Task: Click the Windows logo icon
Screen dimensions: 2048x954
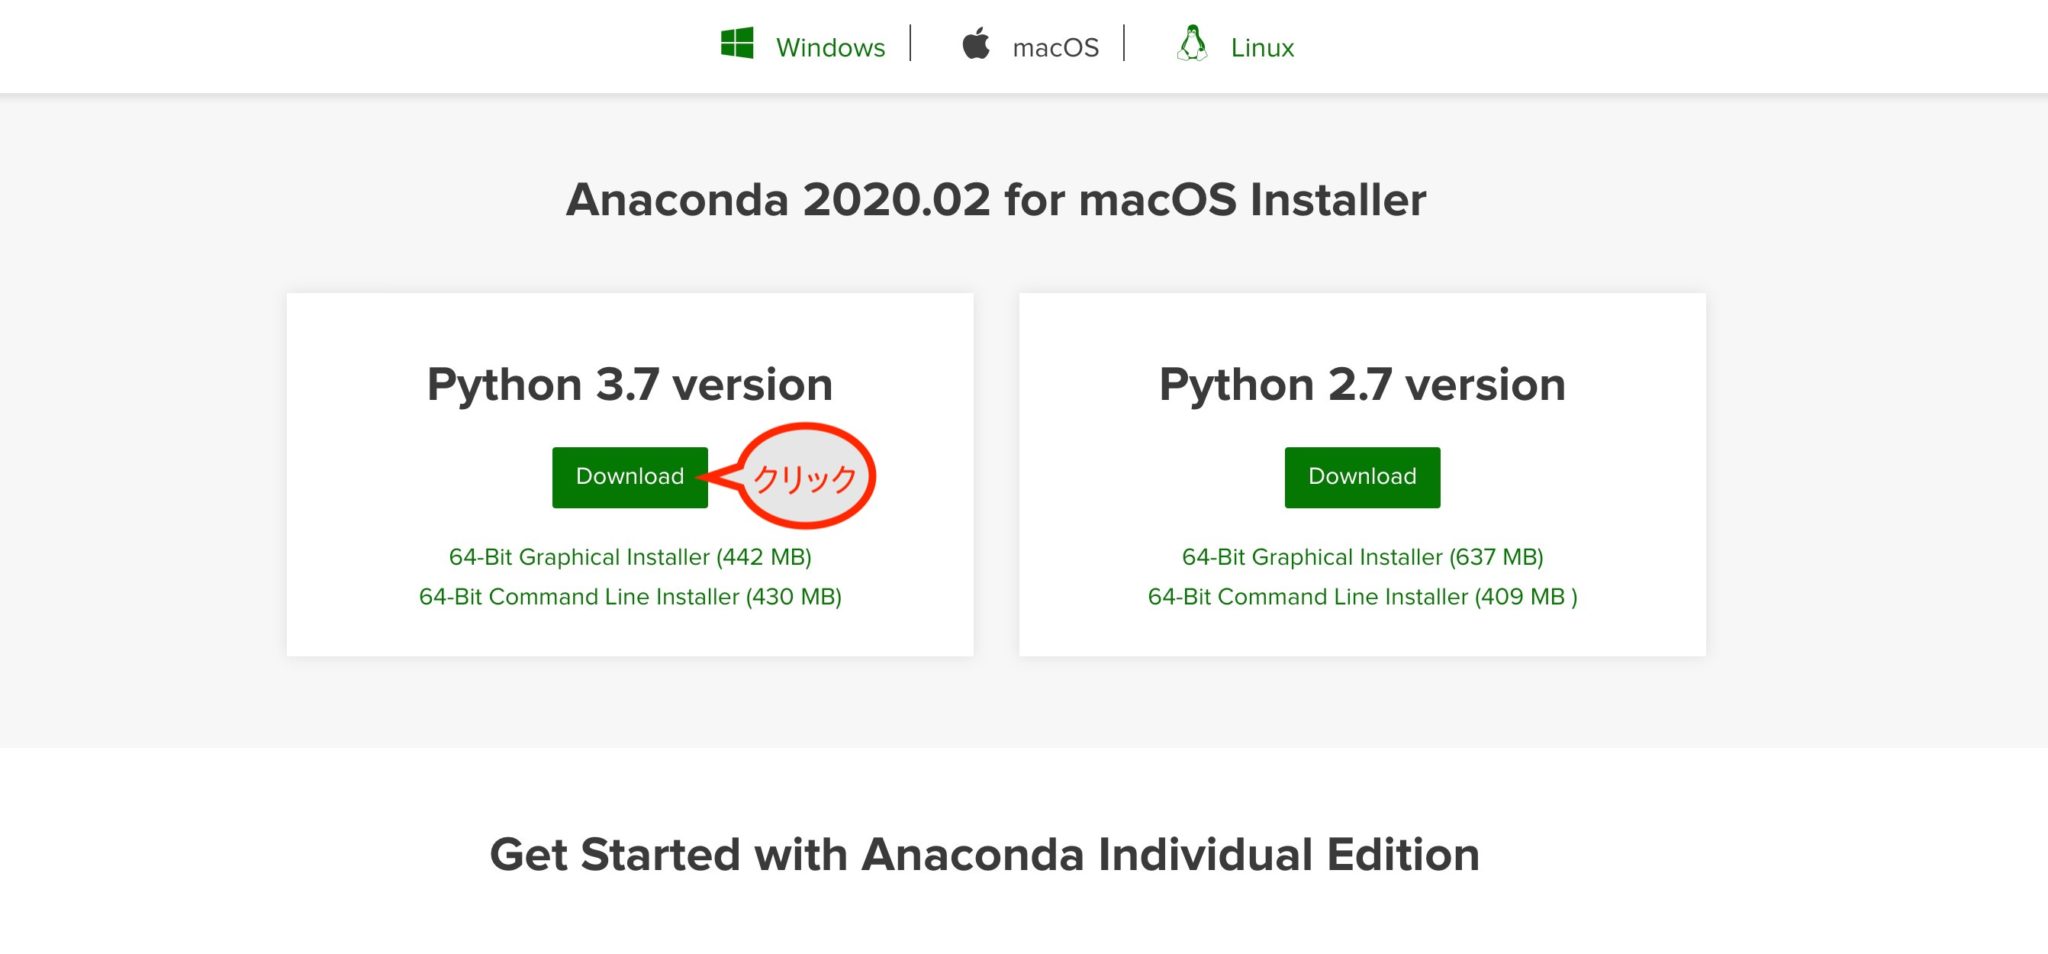Action: (737, 44)
